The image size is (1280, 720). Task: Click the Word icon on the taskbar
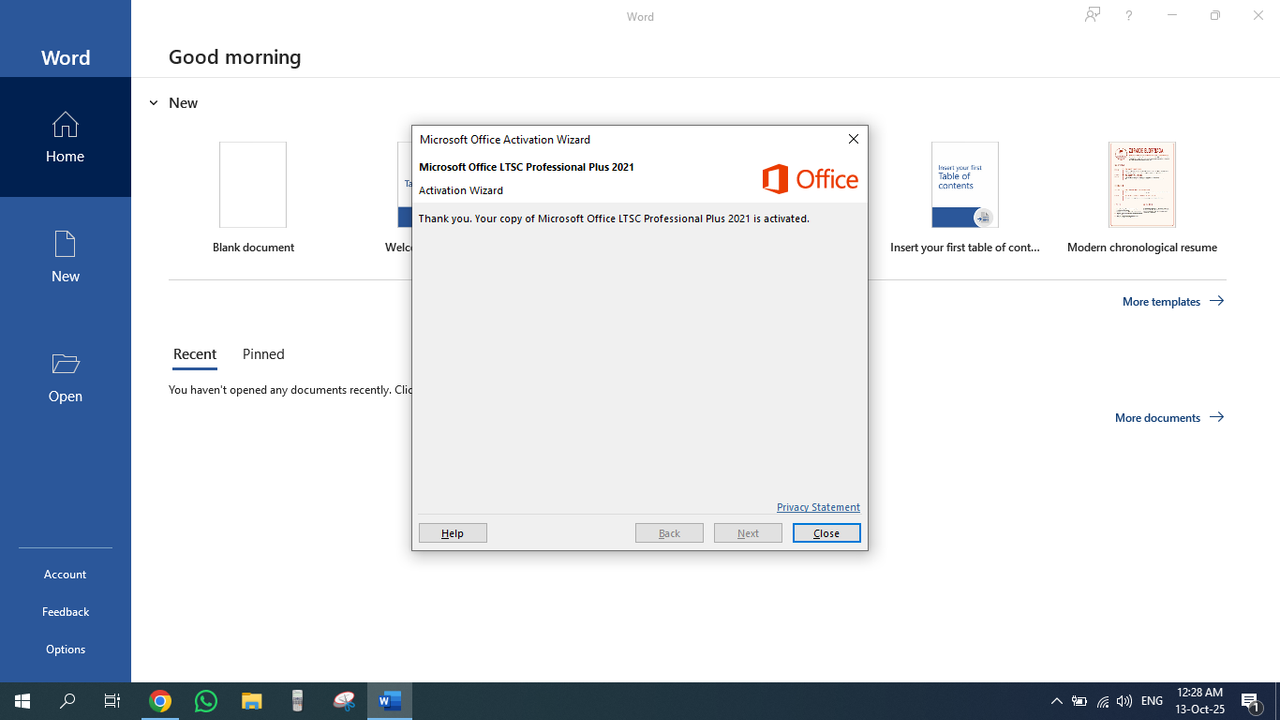(x=390, y=701)
